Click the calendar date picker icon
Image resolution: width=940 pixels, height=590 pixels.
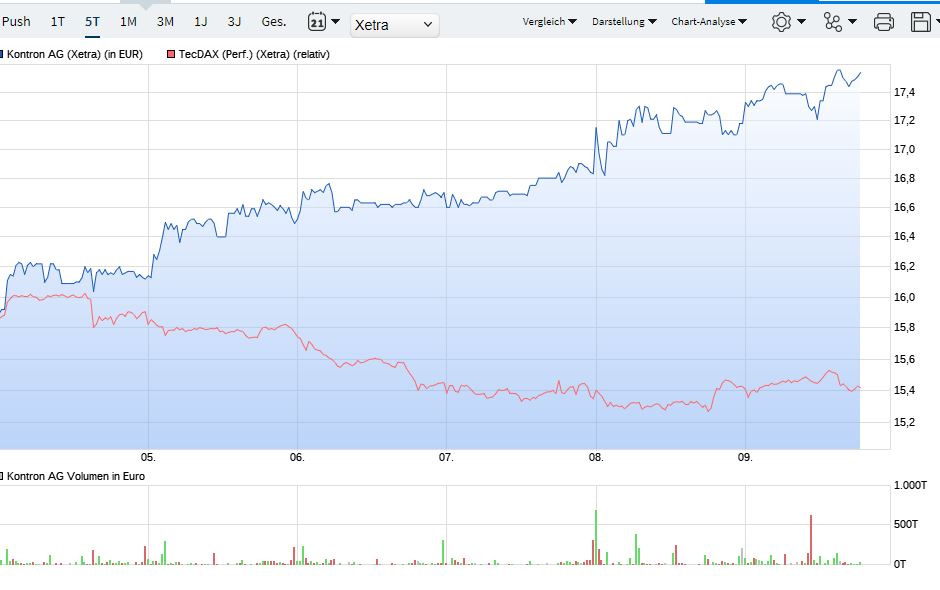point(318,21)
